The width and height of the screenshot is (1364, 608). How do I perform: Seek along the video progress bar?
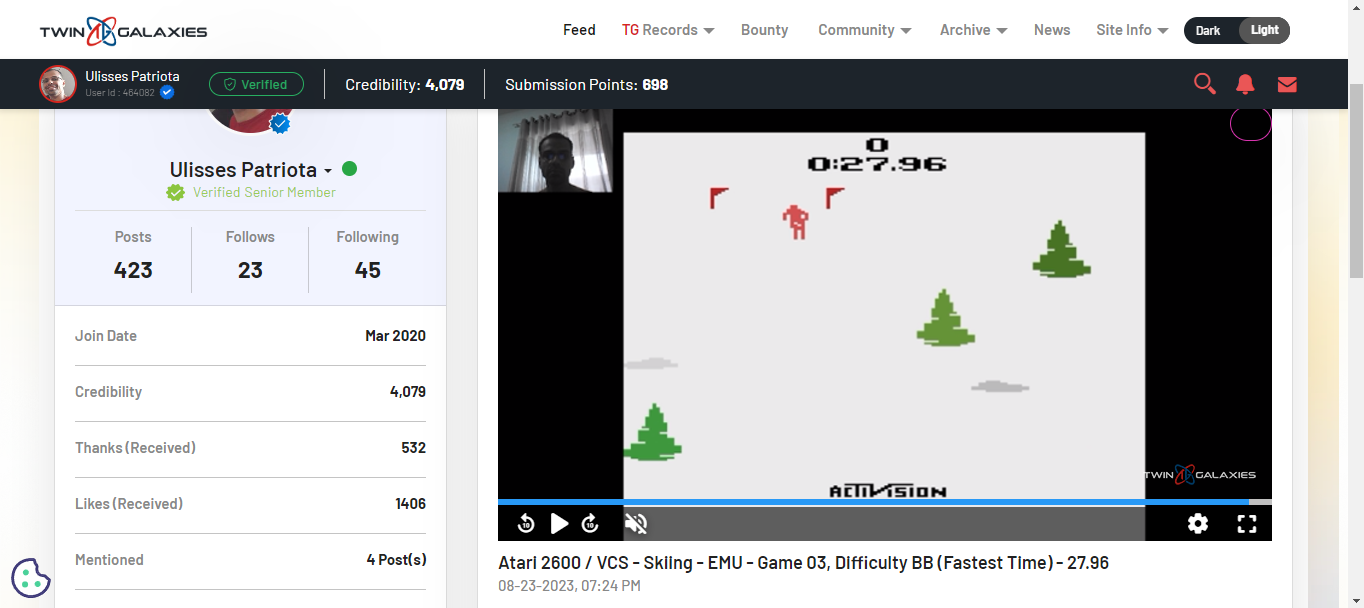pyautogui.click(x=885, y=502)
